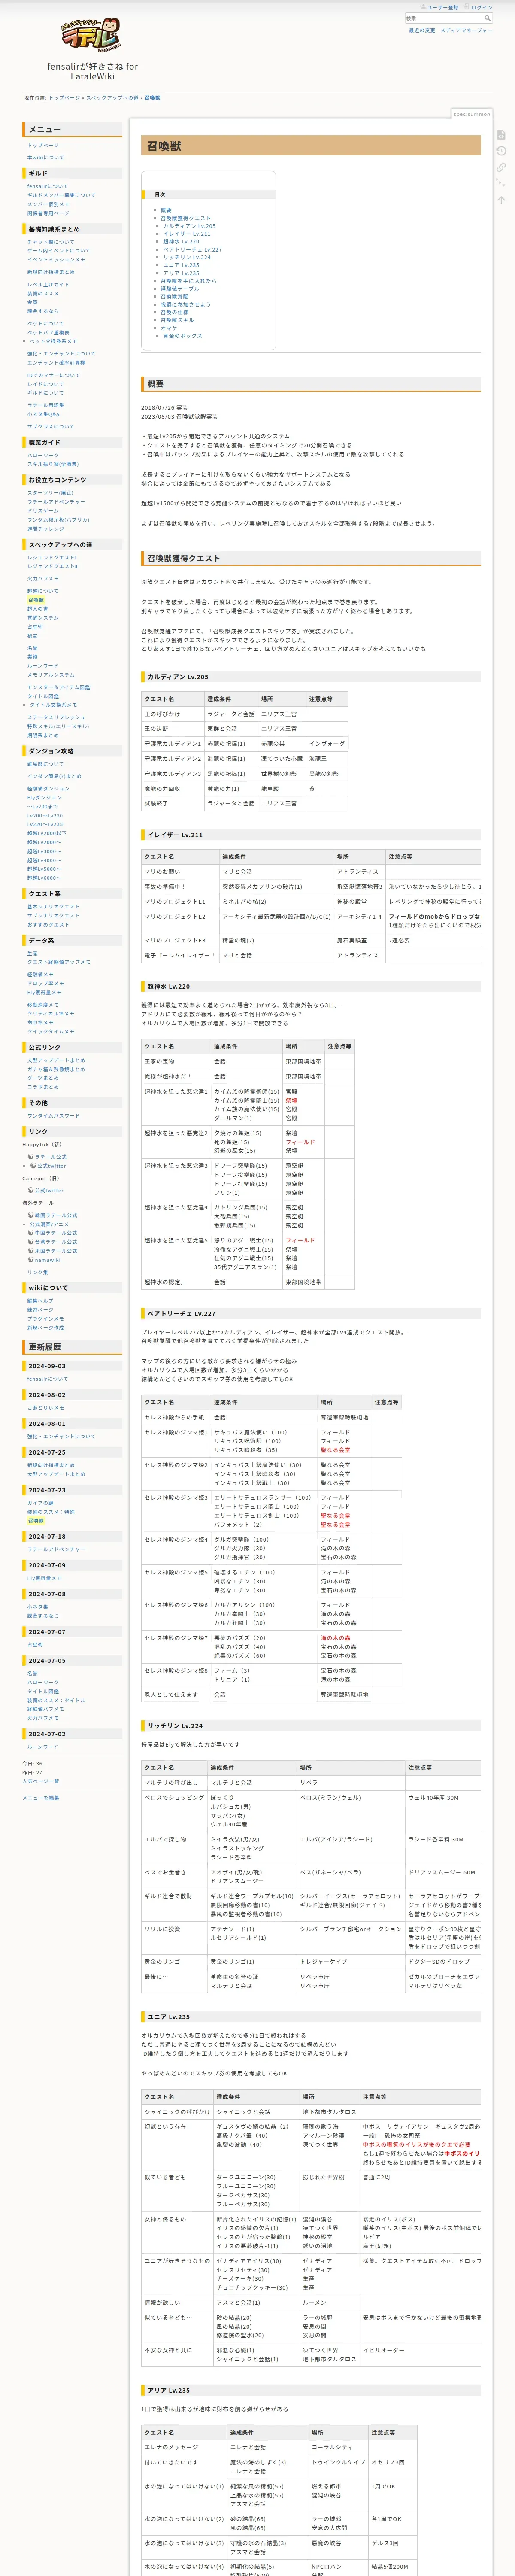Click the globe icon beside 韓国ラテール公式

coord(30,1215)
